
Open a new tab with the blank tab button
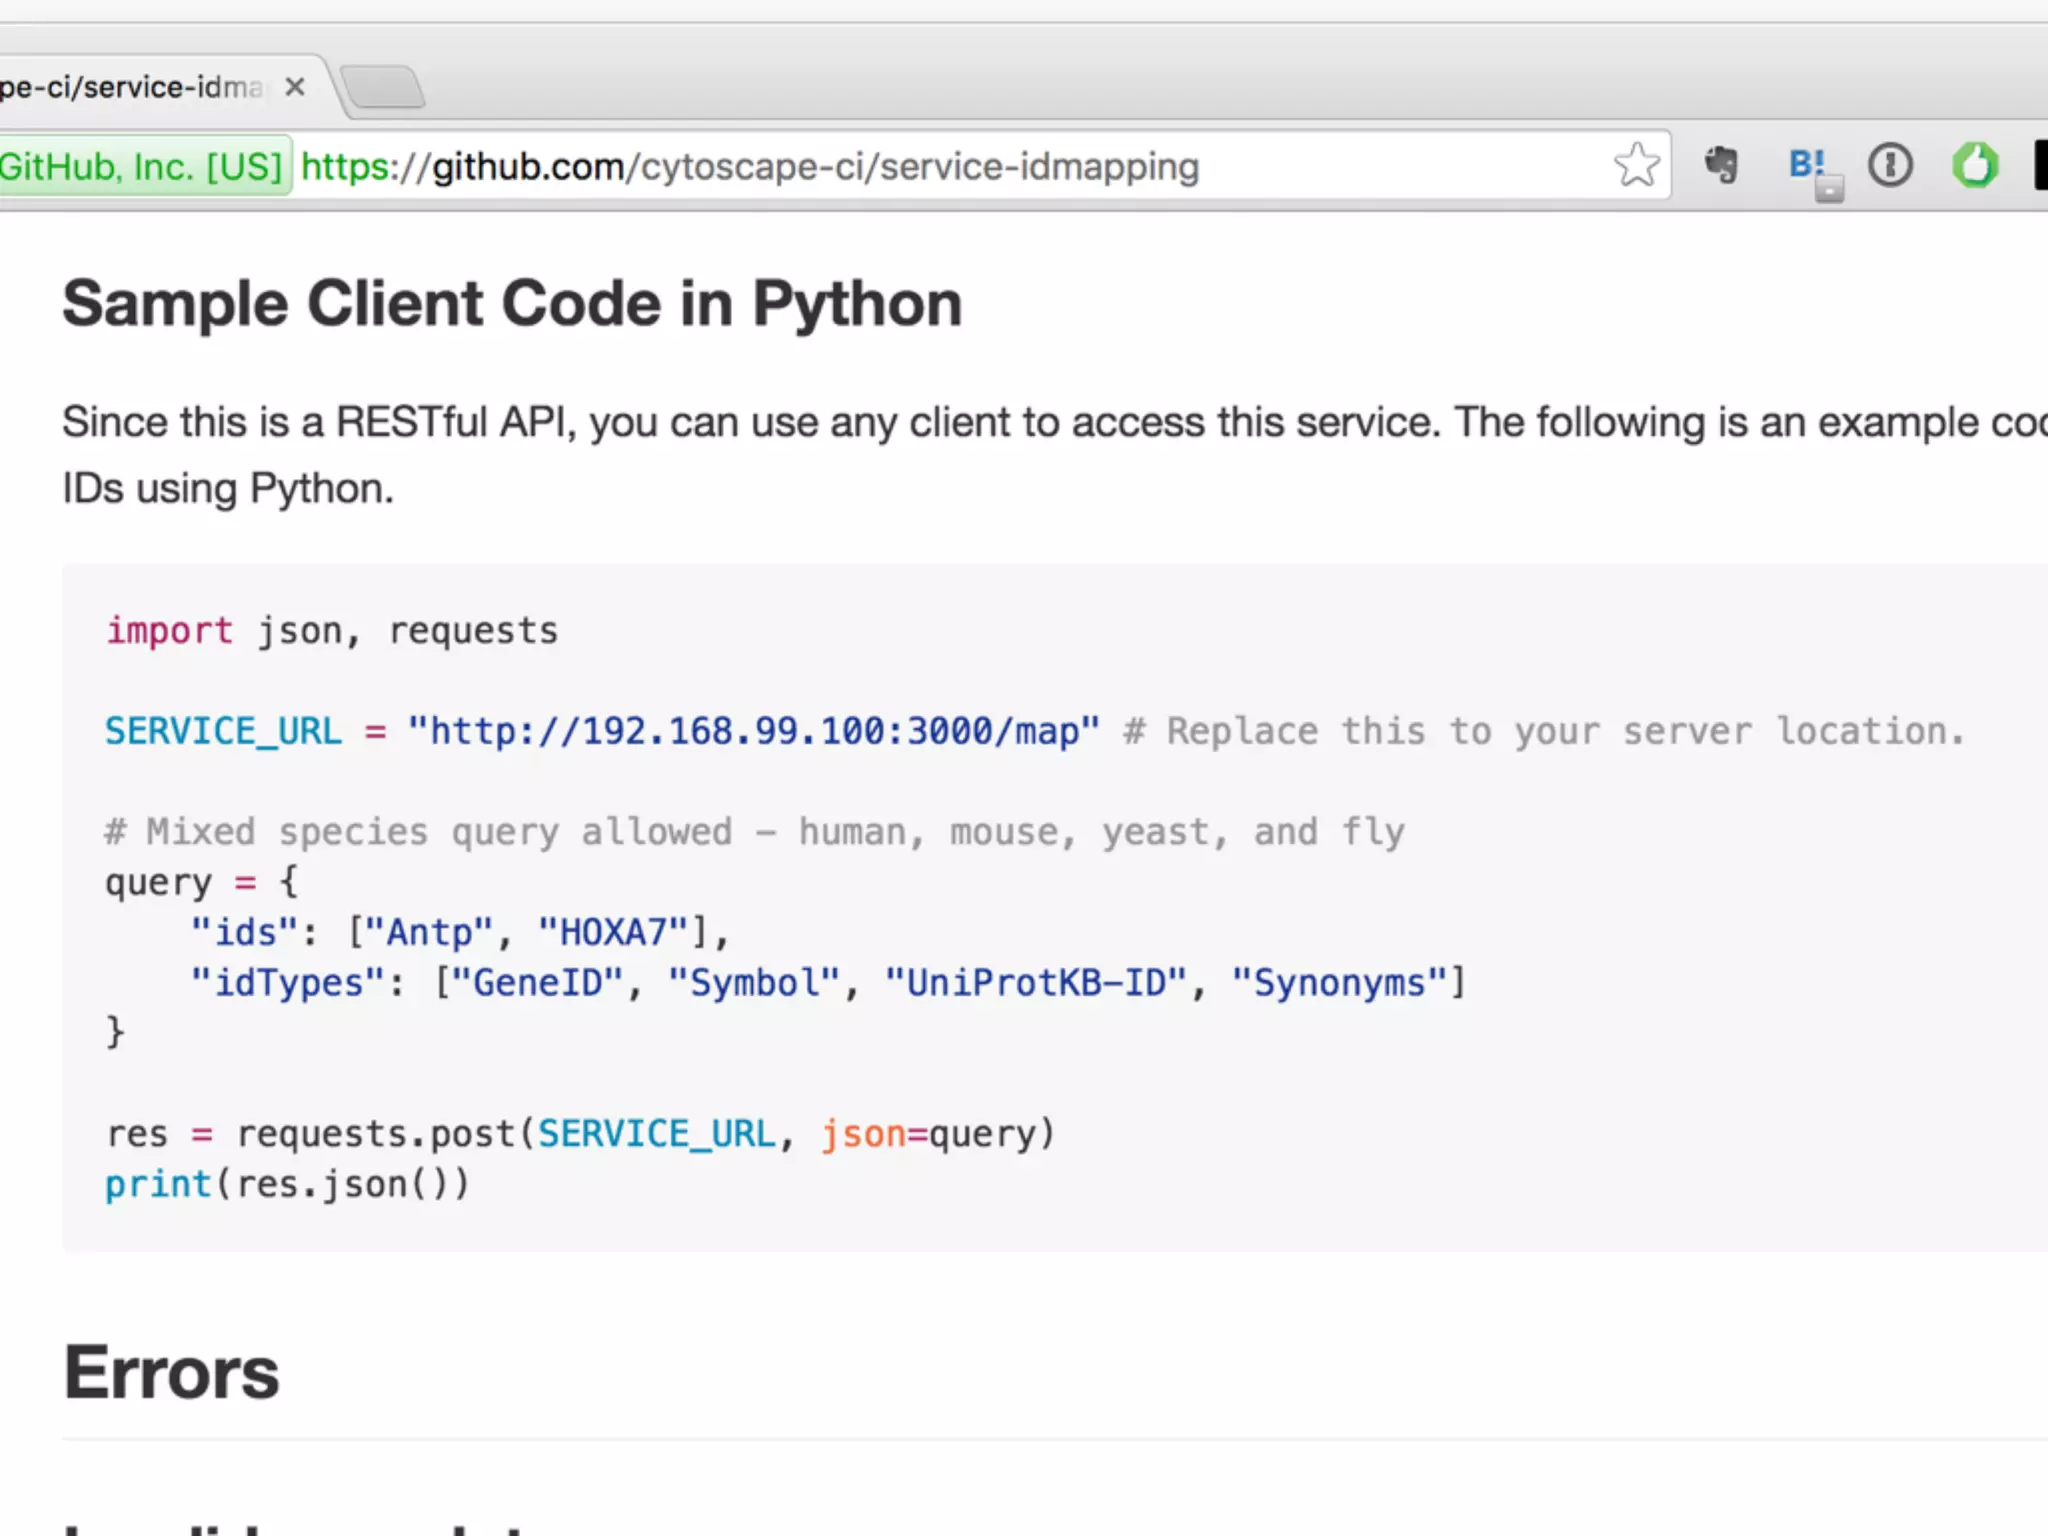coord(384,87)
